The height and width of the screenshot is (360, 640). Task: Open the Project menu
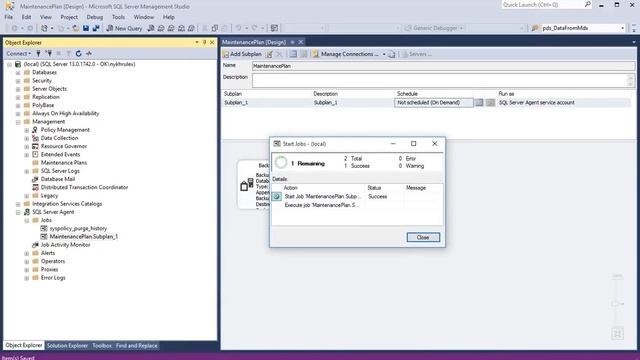[69, 17]
